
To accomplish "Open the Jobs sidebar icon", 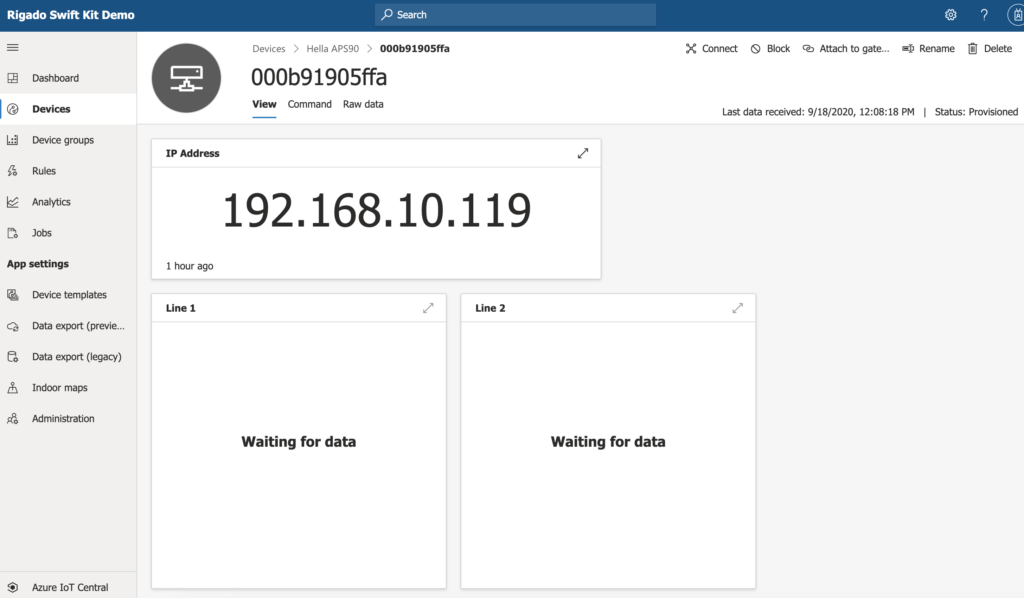I will [x=12, y=233].
